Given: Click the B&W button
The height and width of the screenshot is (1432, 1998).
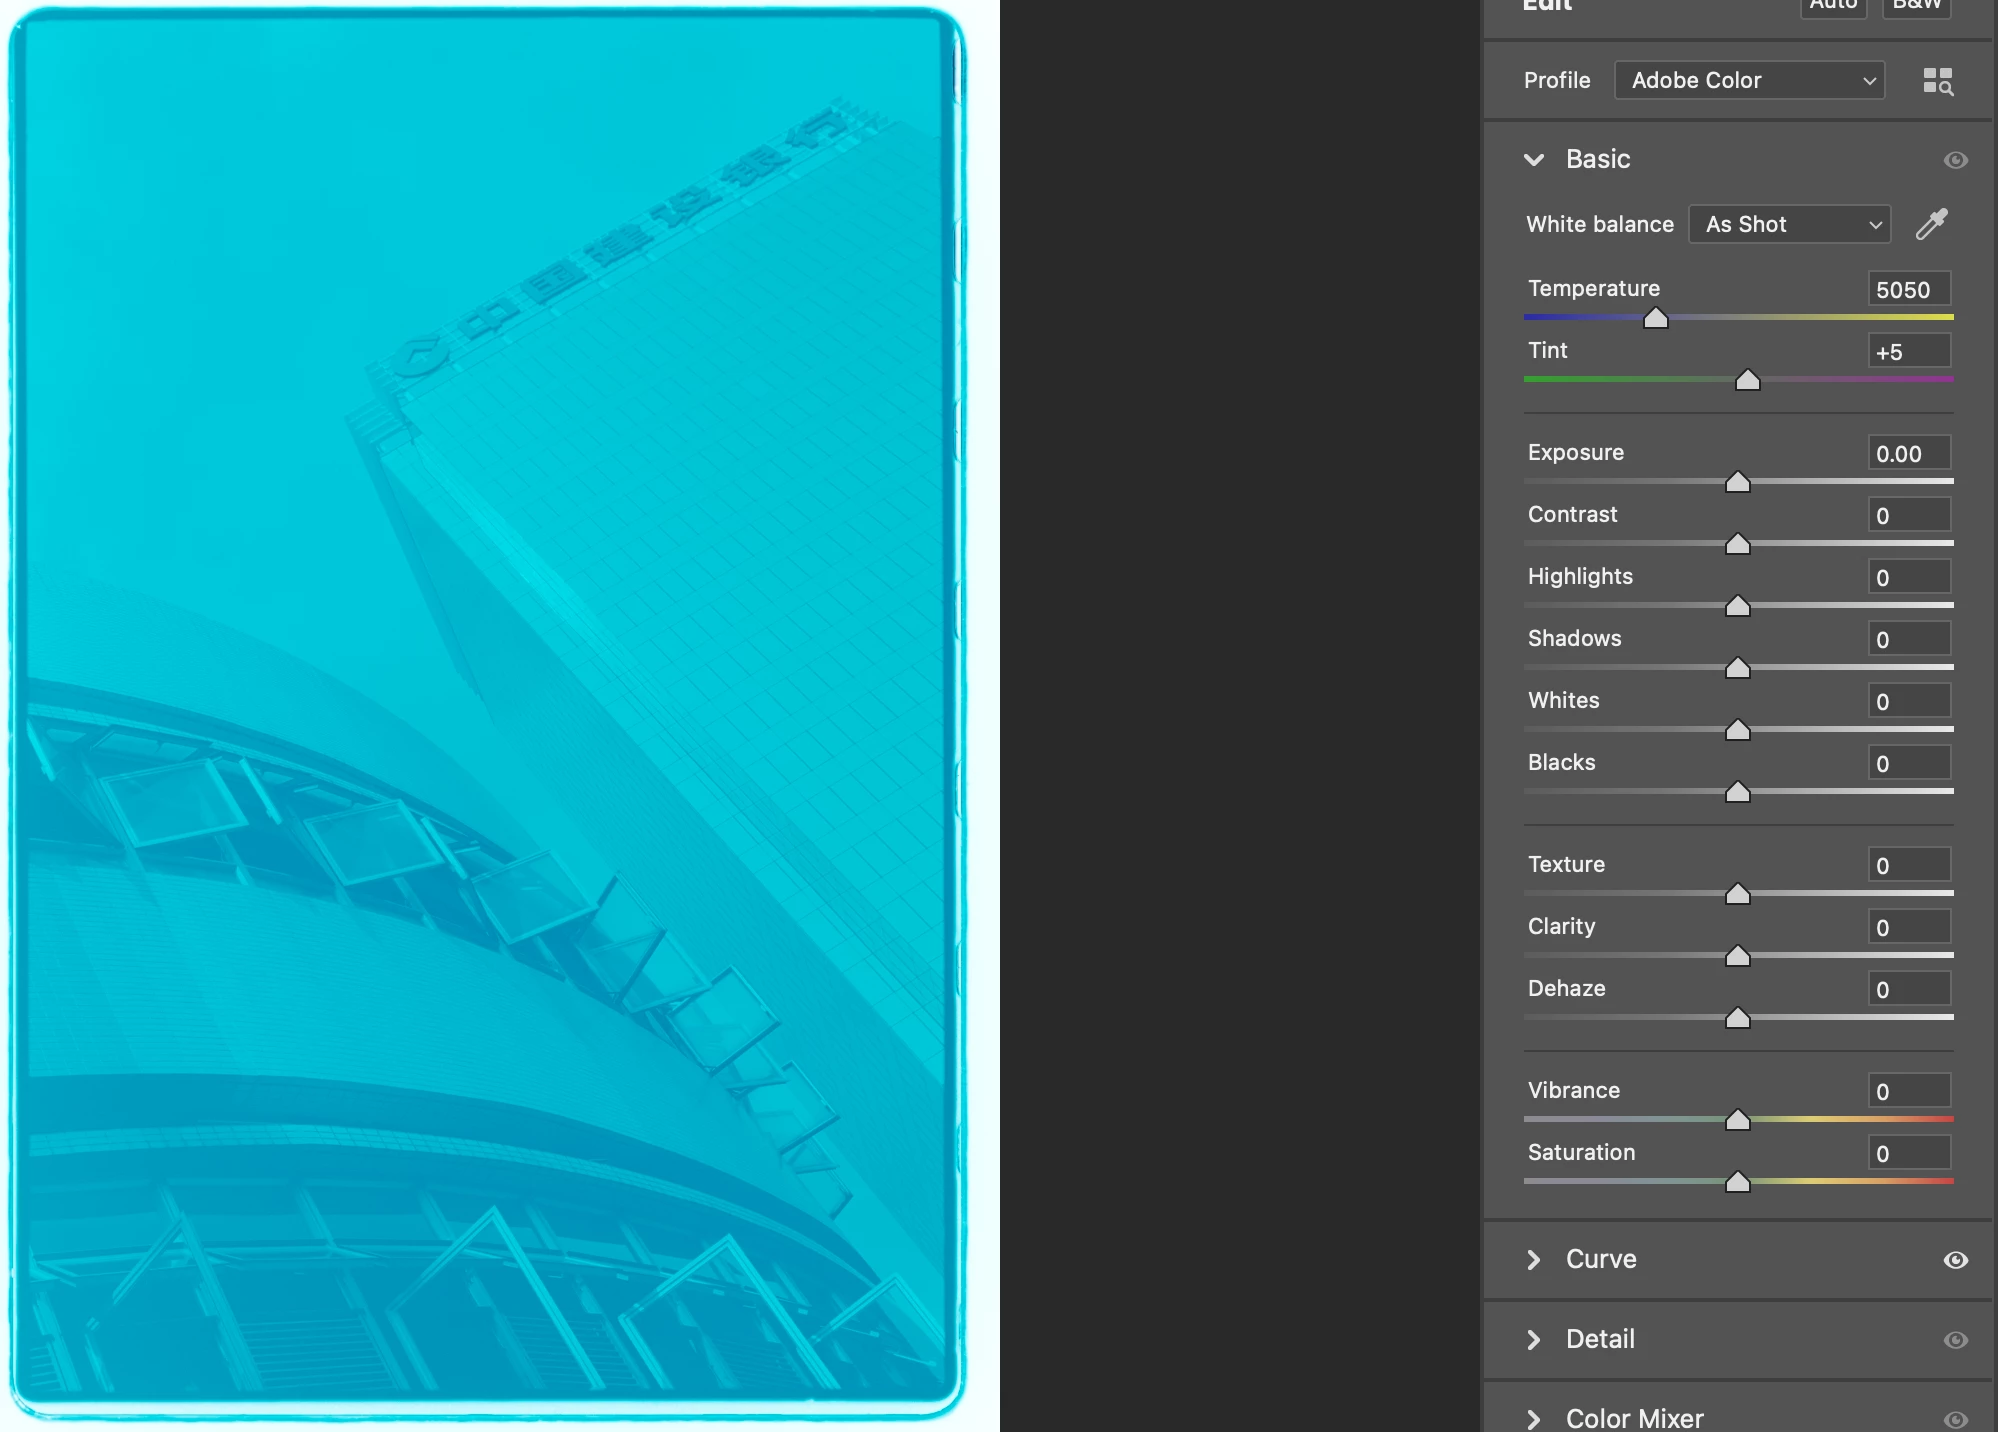Looking at the screenshot, I should coord(1916,6).
